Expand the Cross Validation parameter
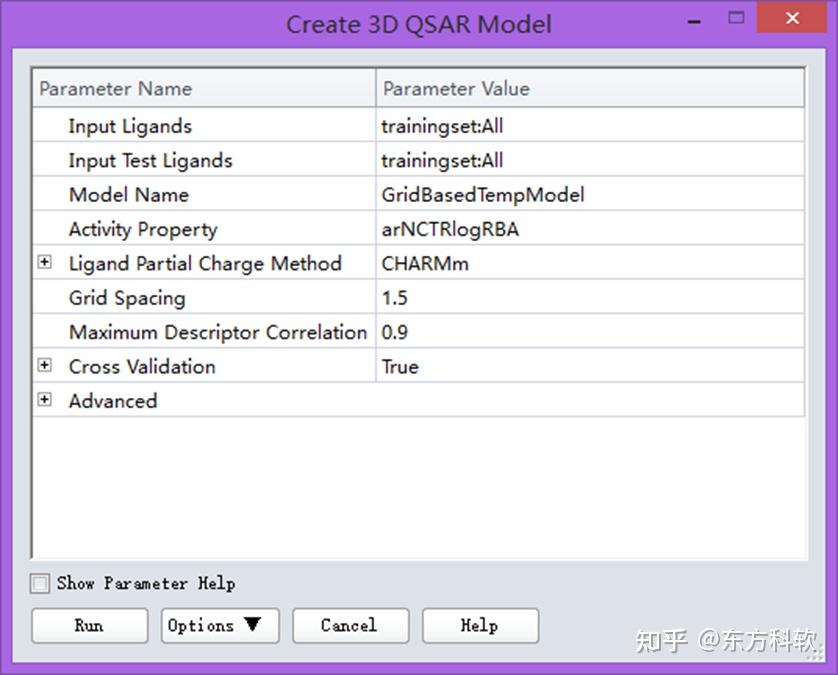This screenshot has height=675, width=838. [x=45, y=366]
